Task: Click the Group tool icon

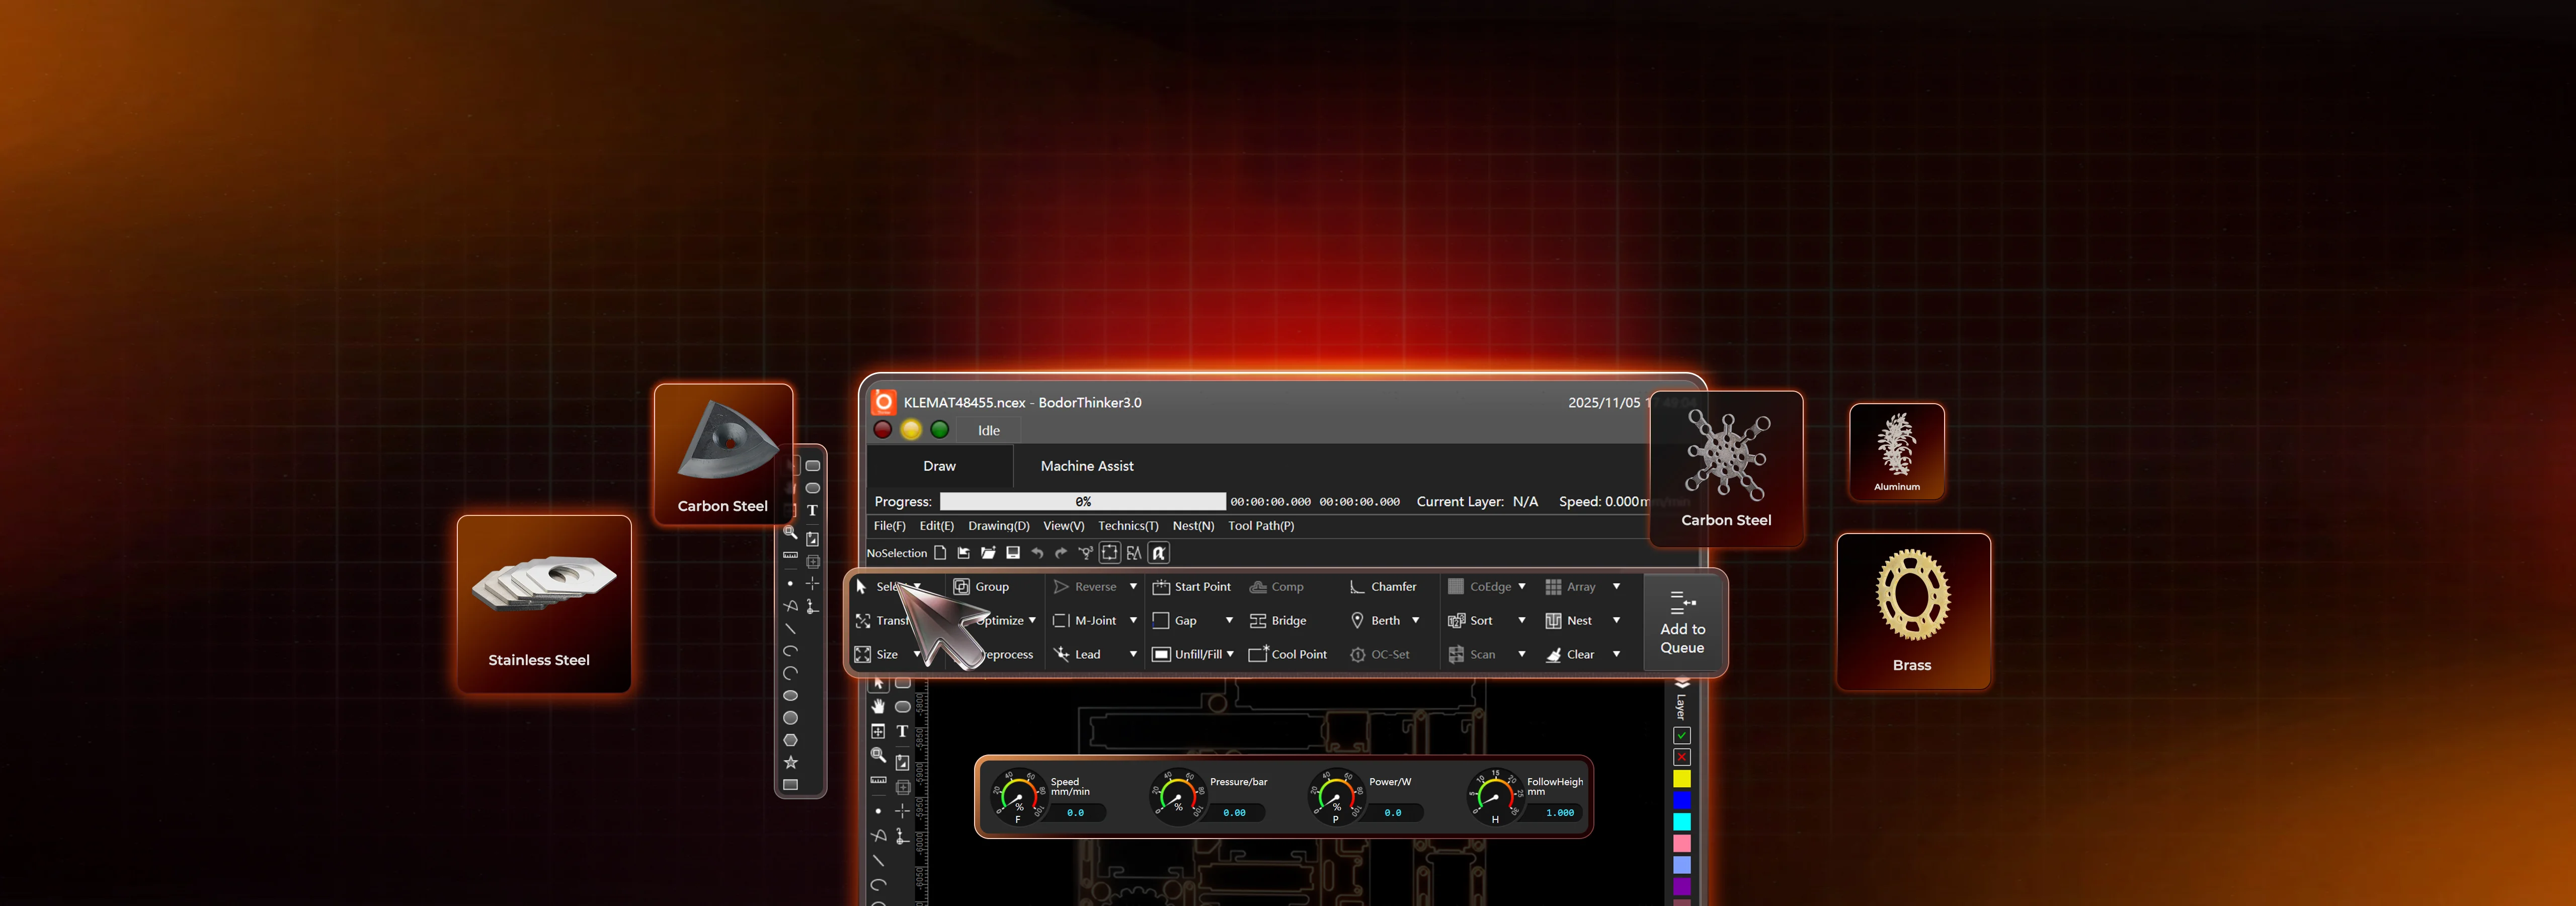Action: tap(961, 587)
